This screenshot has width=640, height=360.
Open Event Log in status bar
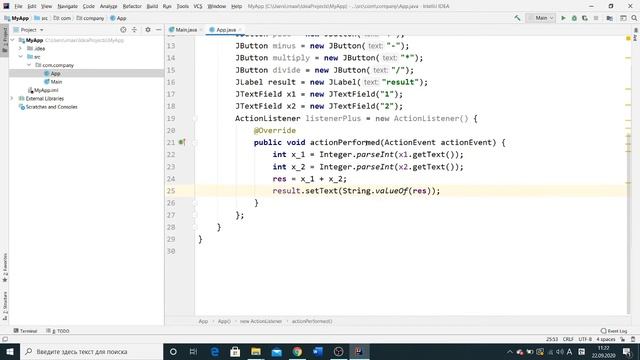tap(614, 331)
